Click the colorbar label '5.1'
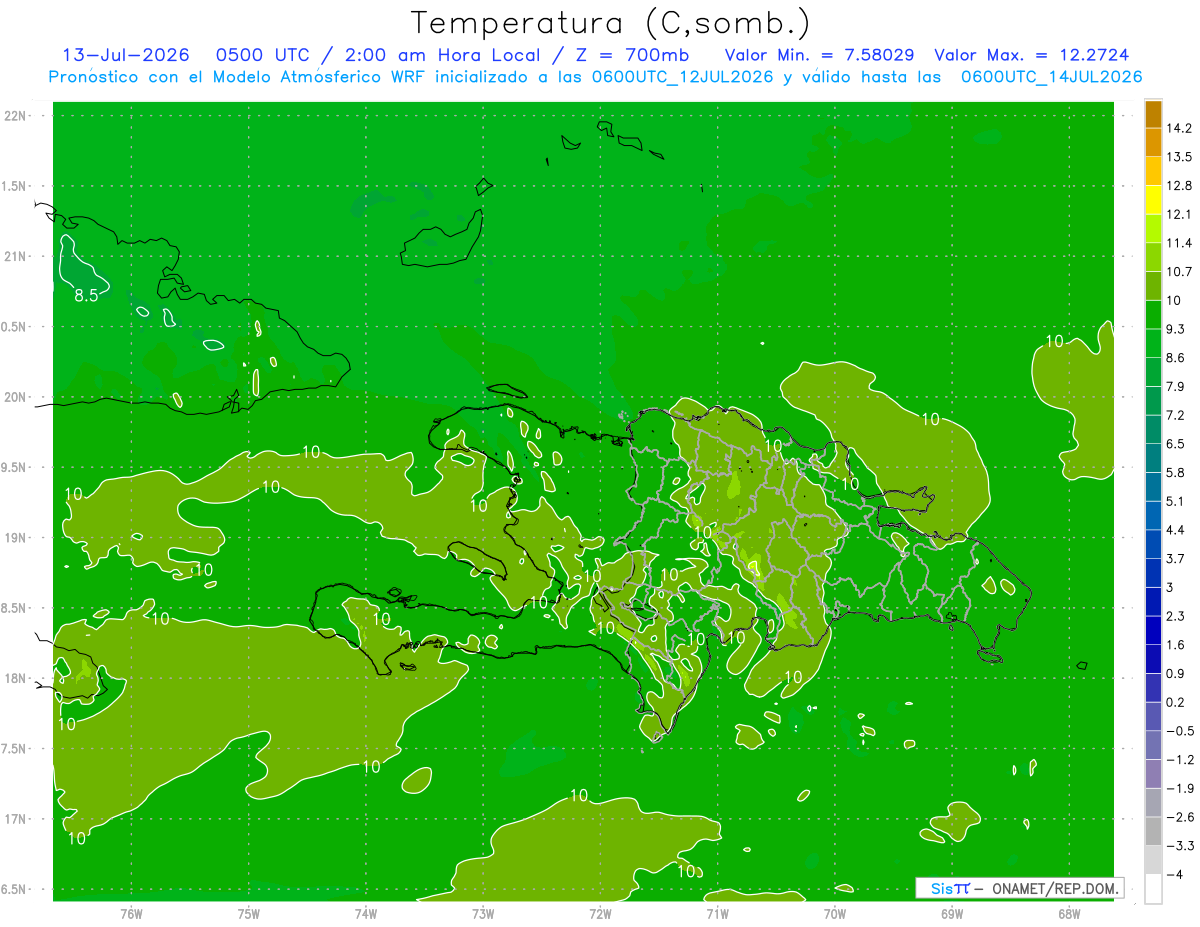The width and height of the screenshot is (1200, 927). [1177, 501]
